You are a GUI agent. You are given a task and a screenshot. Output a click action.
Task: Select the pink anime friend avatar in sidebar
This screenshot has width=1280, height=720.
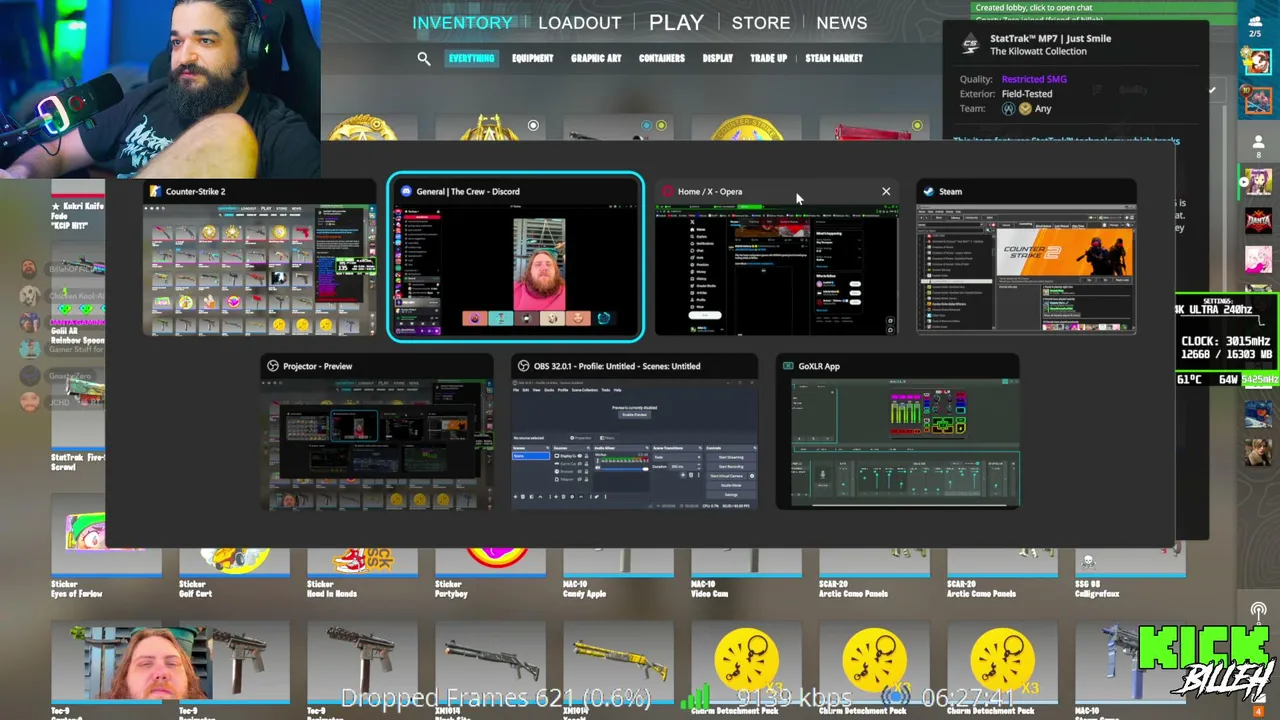(x=1258, y=259)
